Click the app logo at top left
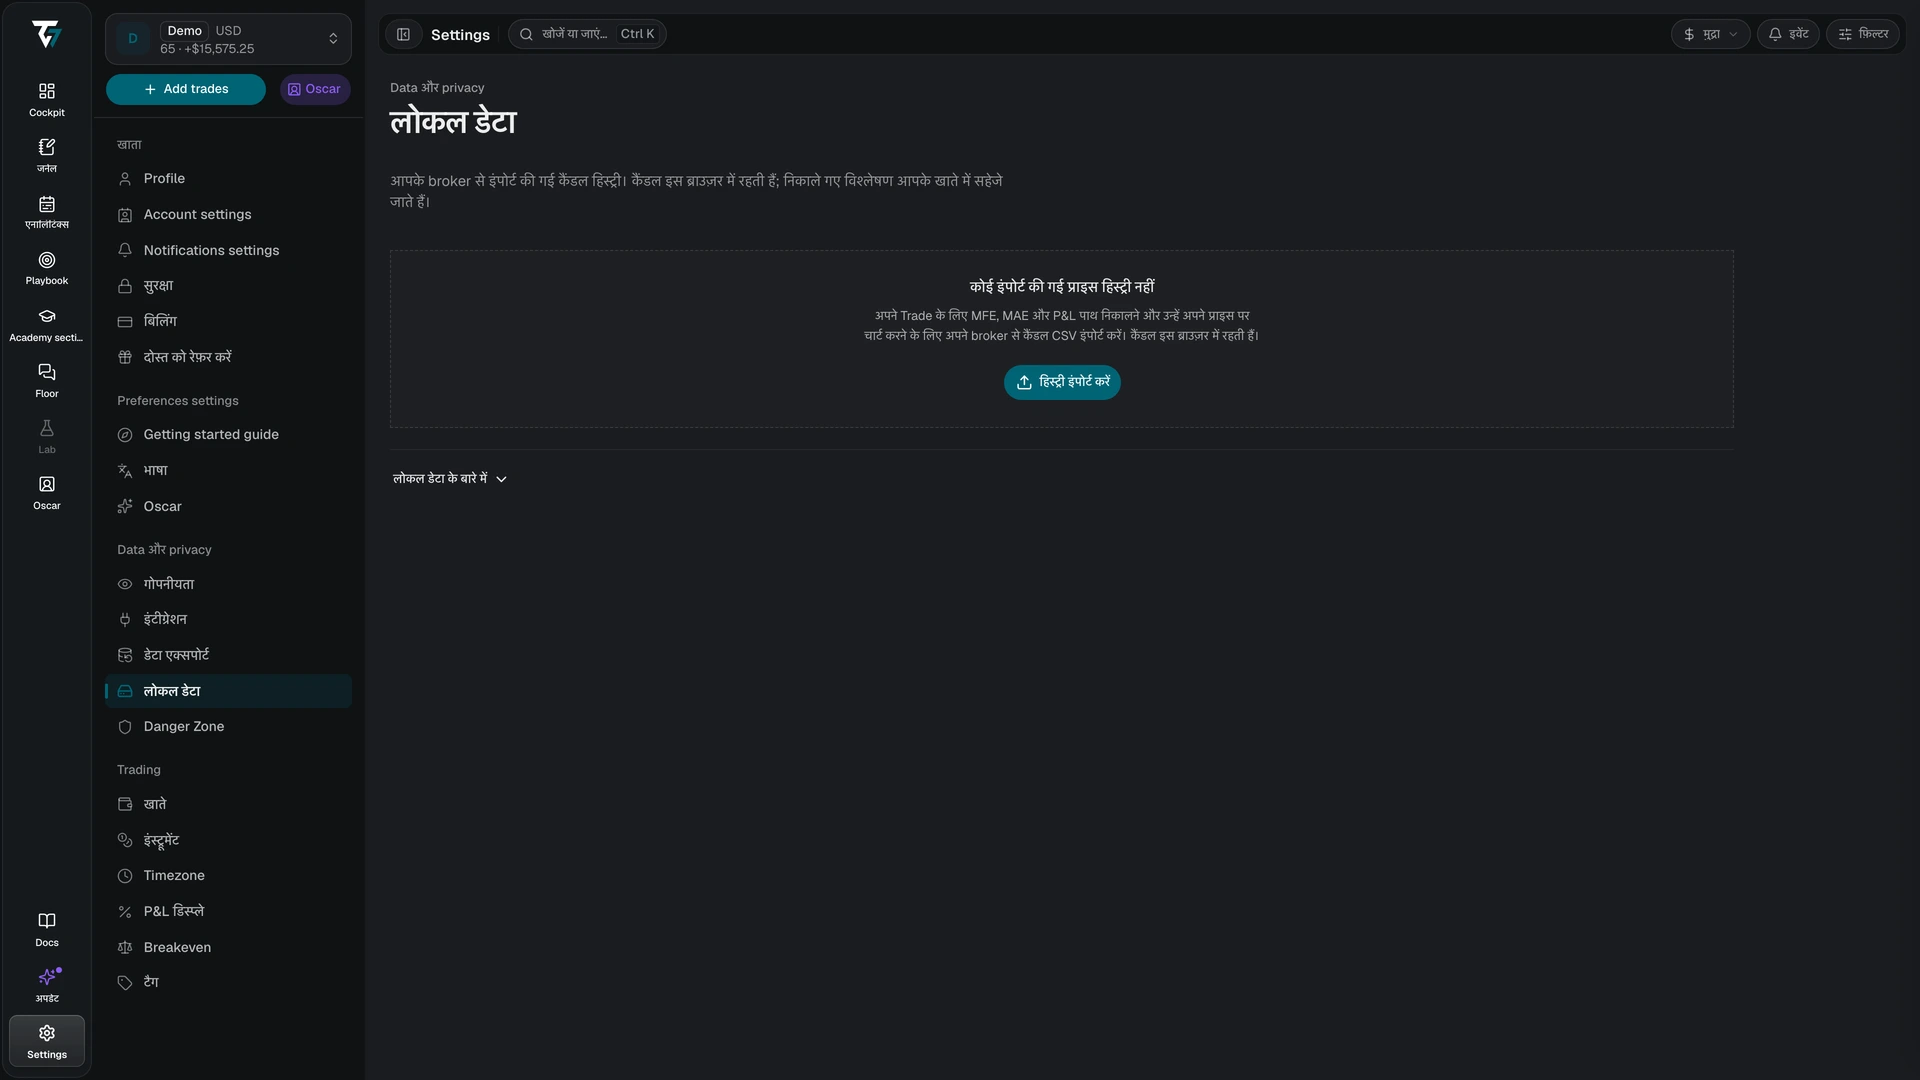This screenshot has height=1080, width=1920. (46, 34)
